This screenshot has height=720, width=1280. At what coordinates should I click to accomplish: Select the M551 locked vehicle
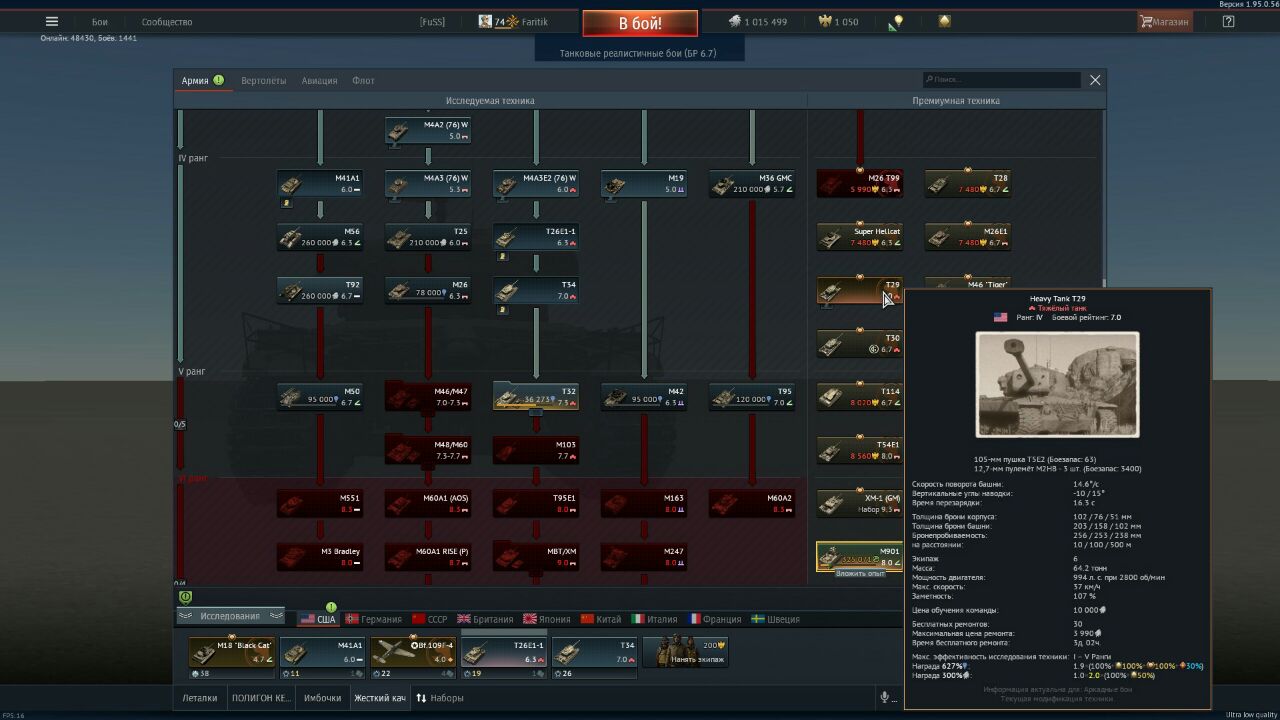click(320, 503)
